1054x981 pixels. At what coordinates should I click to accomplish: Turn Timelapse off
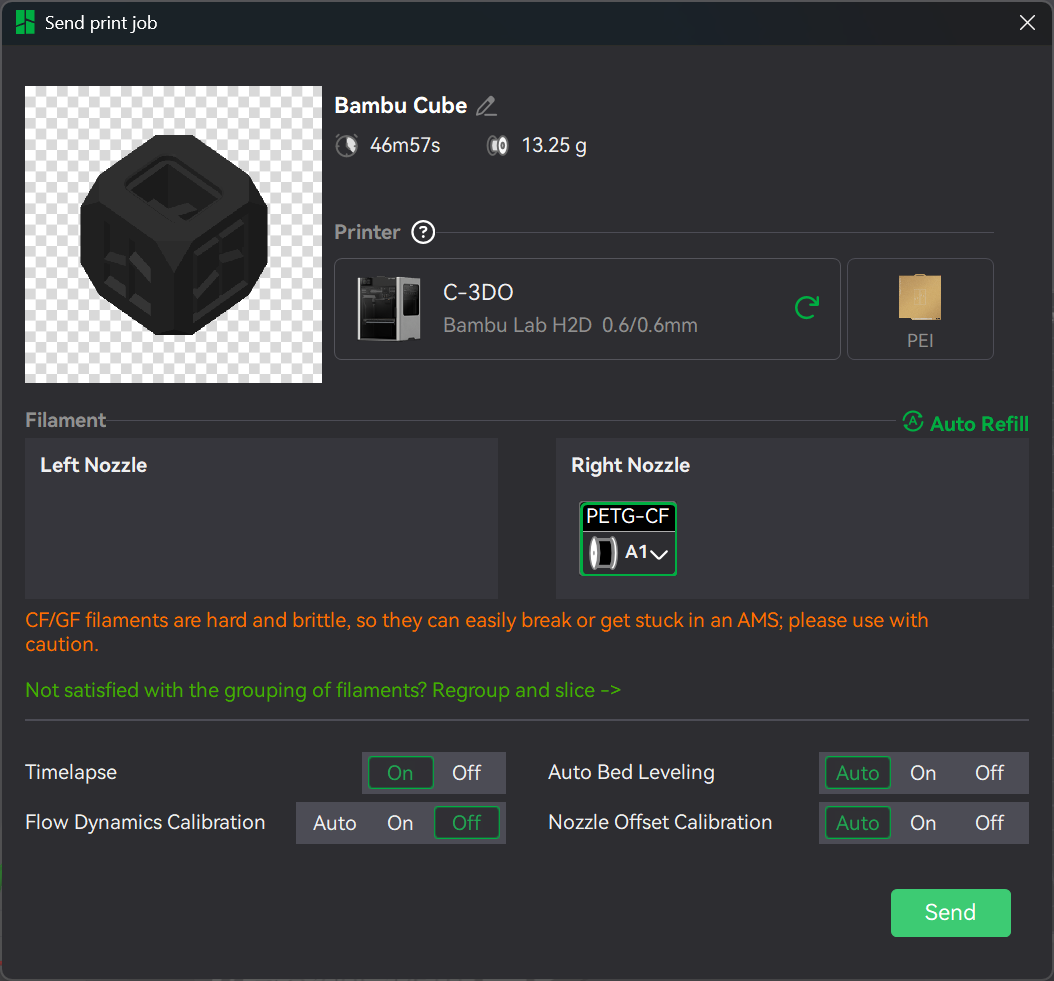point(466,773)
